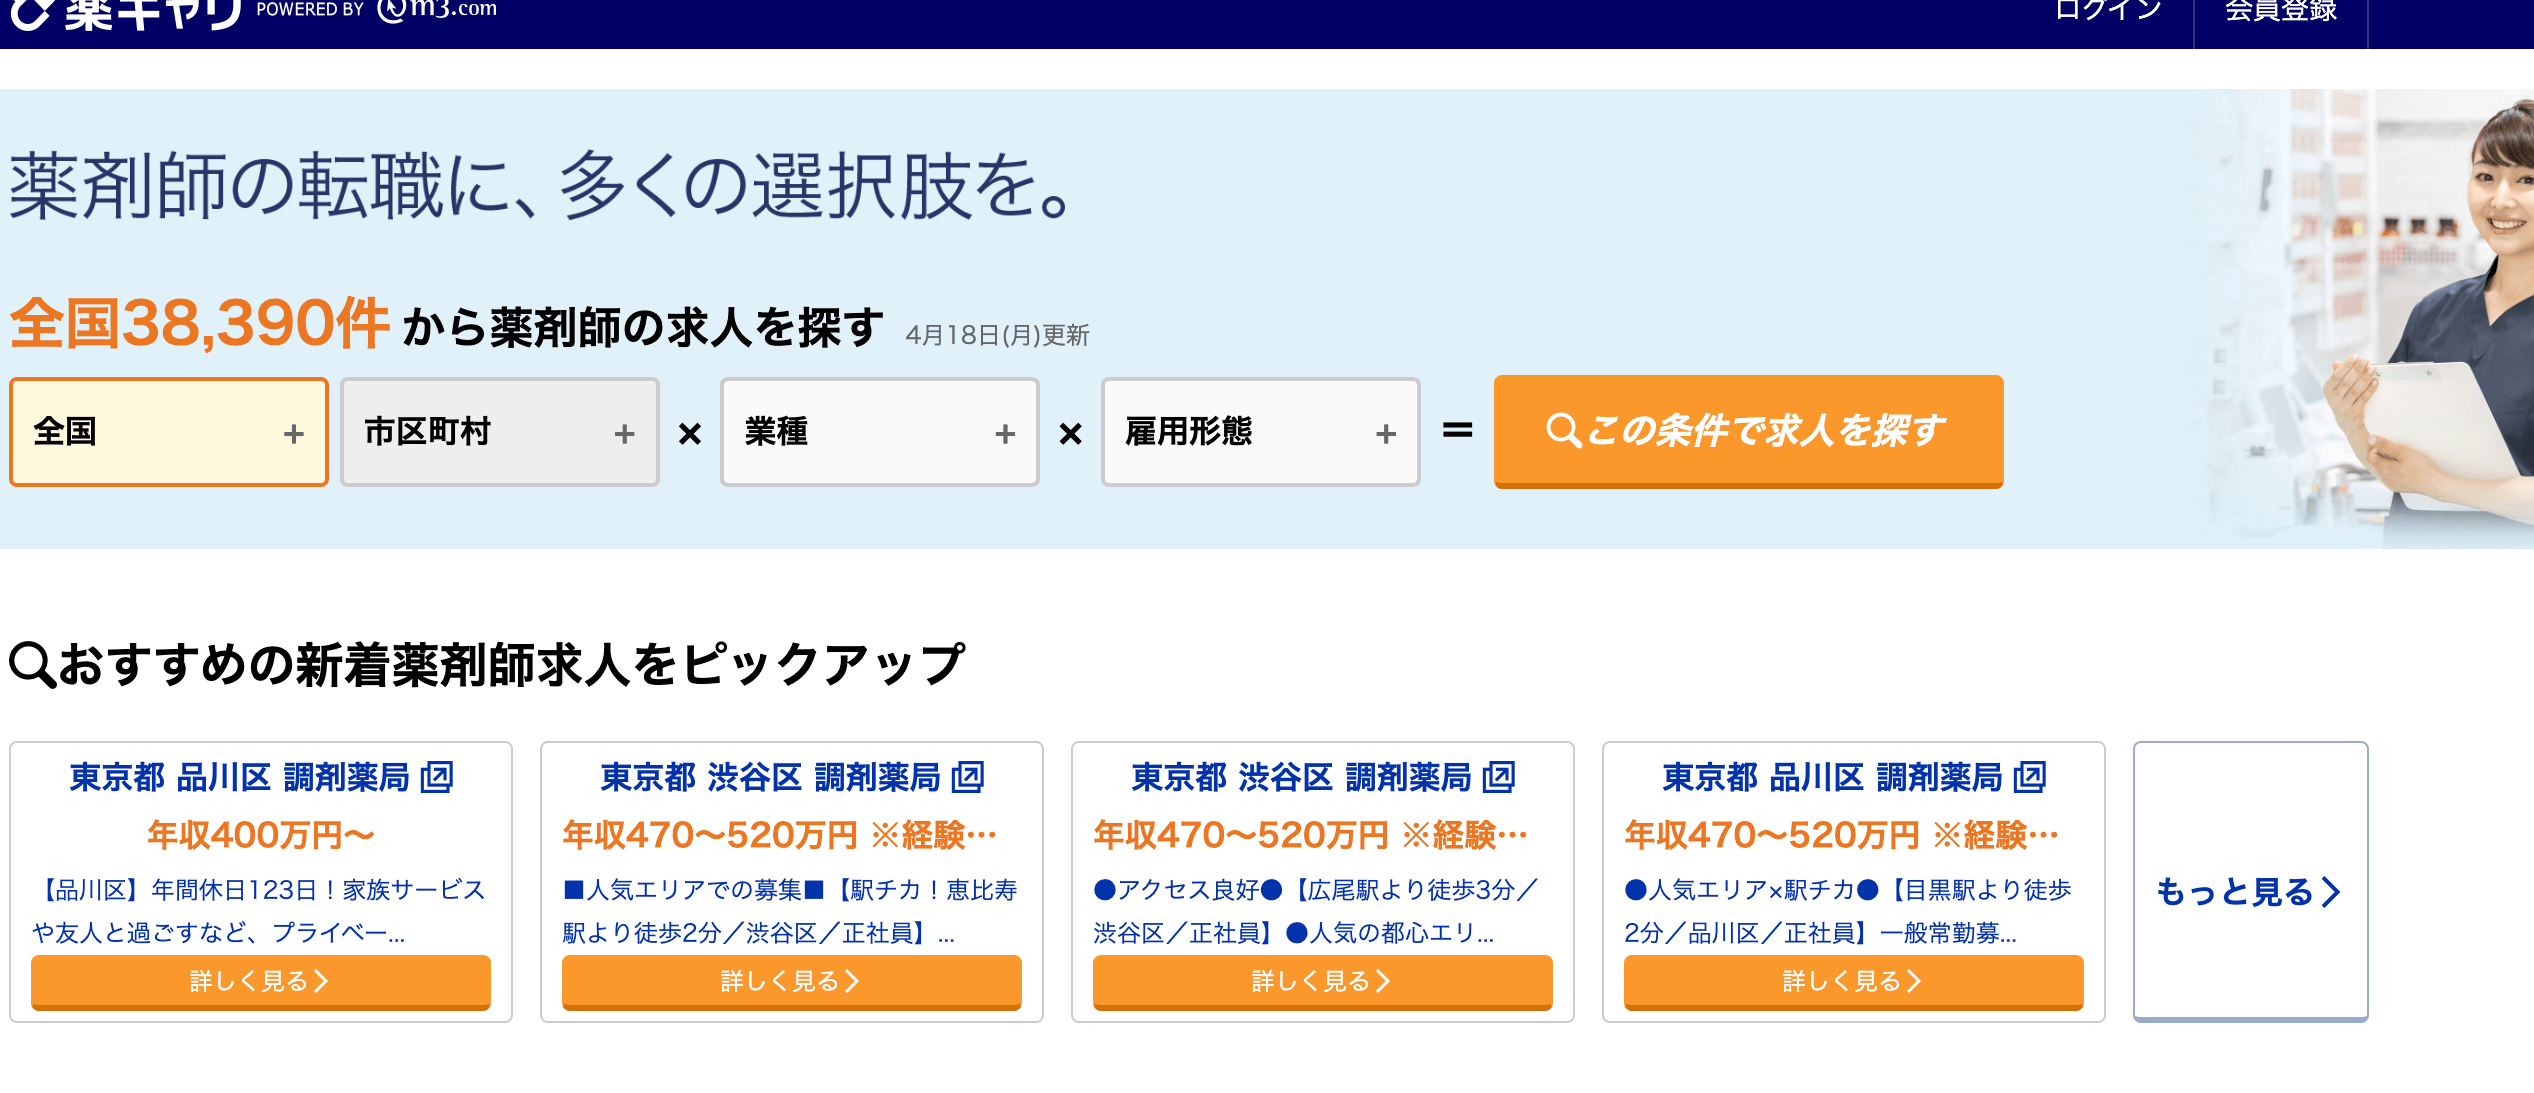Open 東京都 渋谷区 調剤薬局 title for 広尾駅 listing
Screen dimensions: 2534x1093
pyautogui.click(x=1302, y=777)
